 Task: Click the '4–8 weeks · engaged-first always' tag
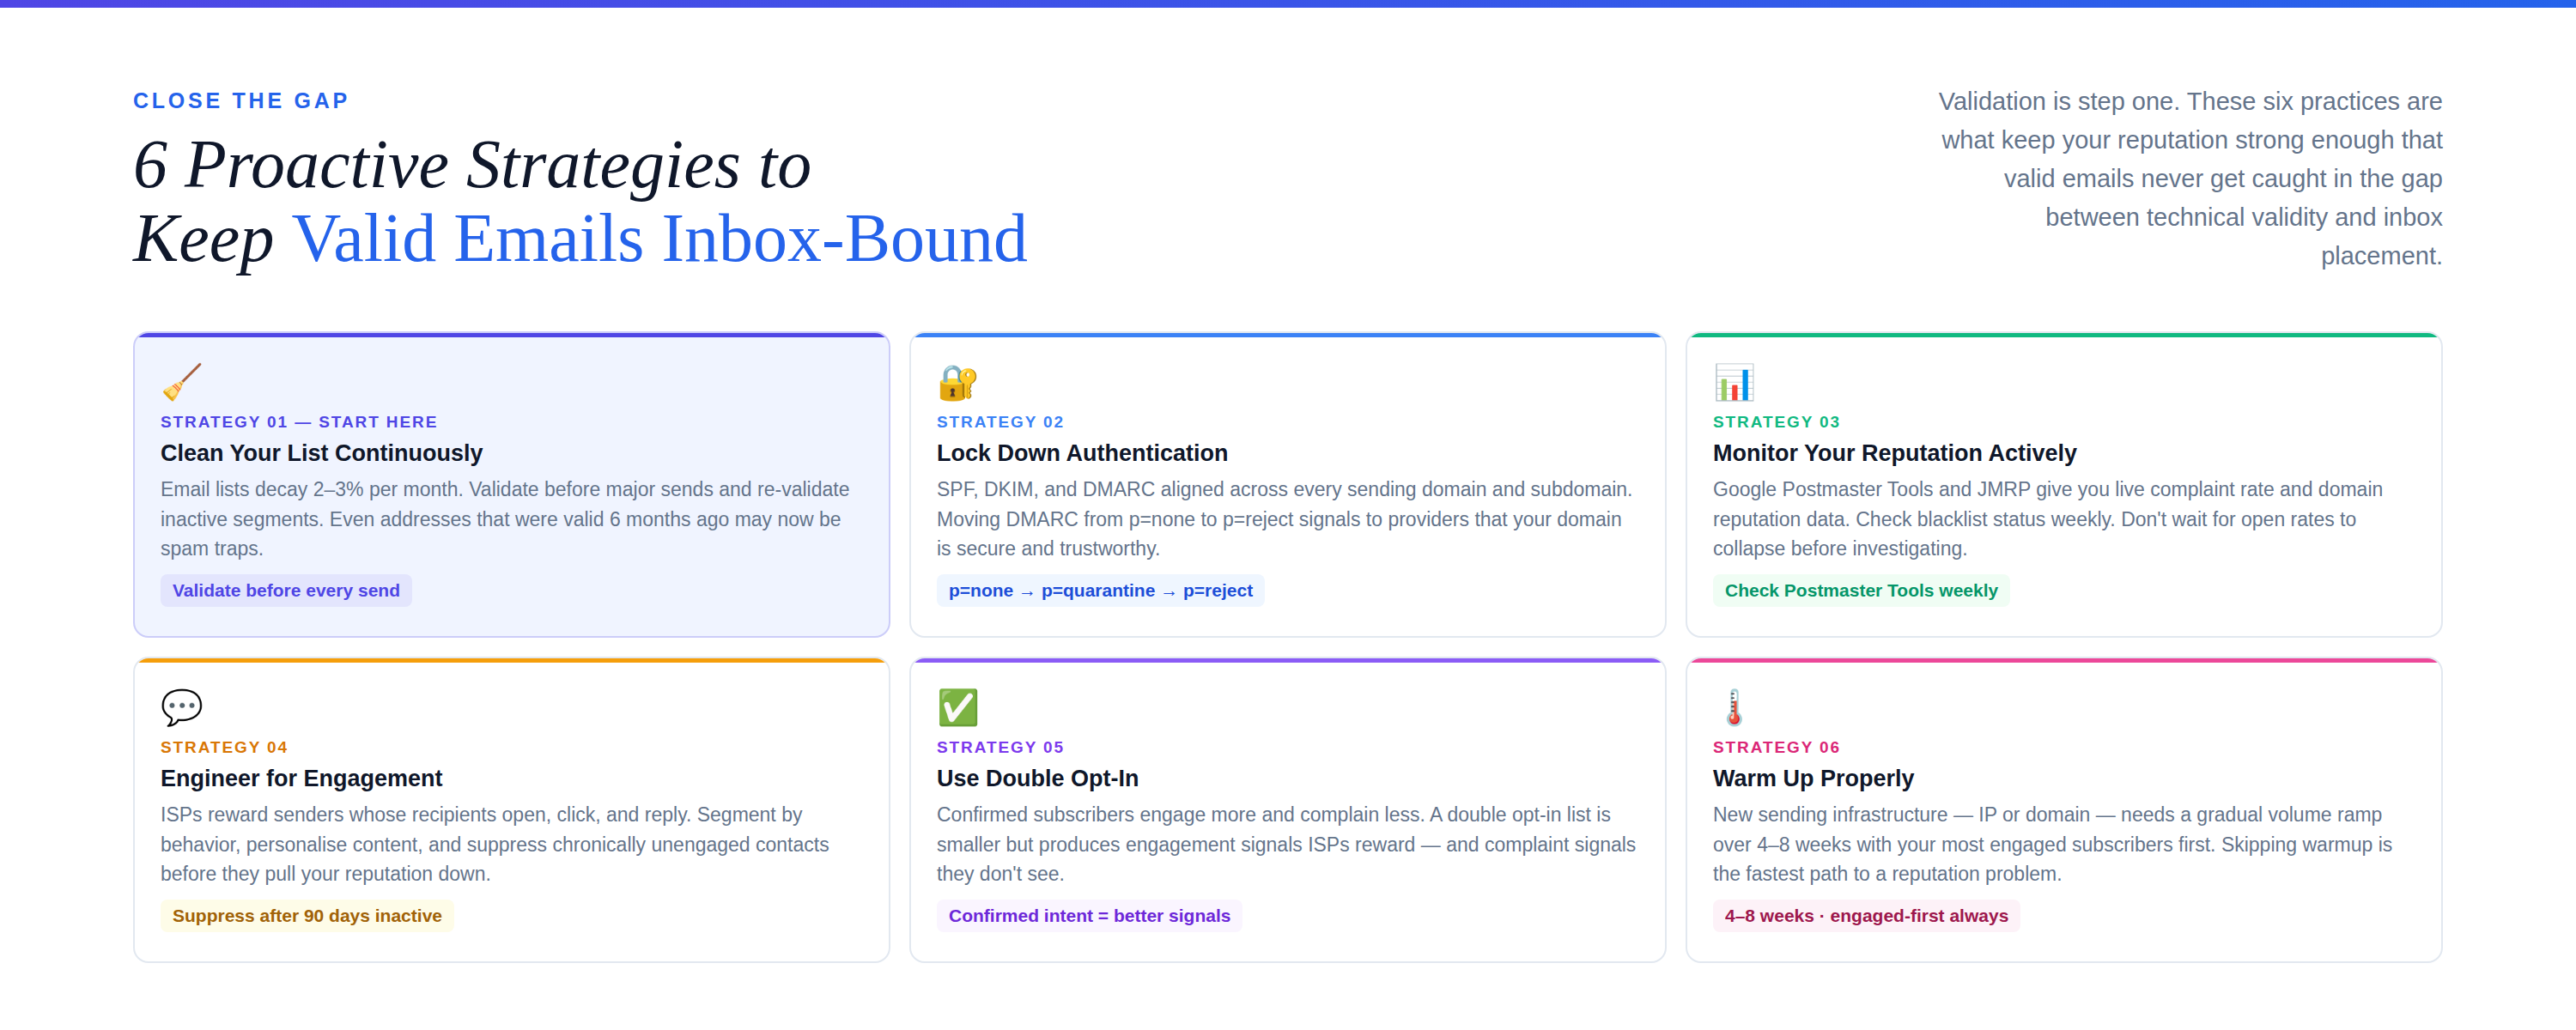tap(1866, 915)
